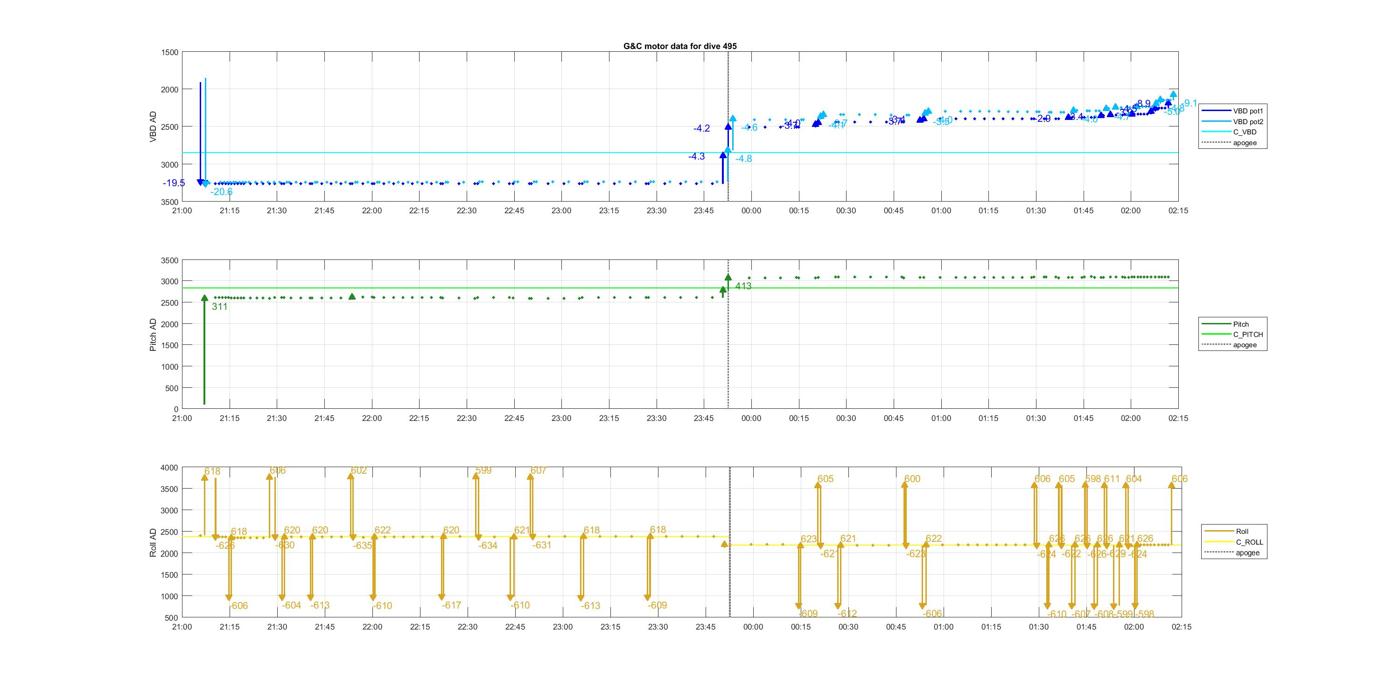1400x693 pixels.
Task: Click '01:00' tick under the VBD plot
Action: [x=941, y=211]
